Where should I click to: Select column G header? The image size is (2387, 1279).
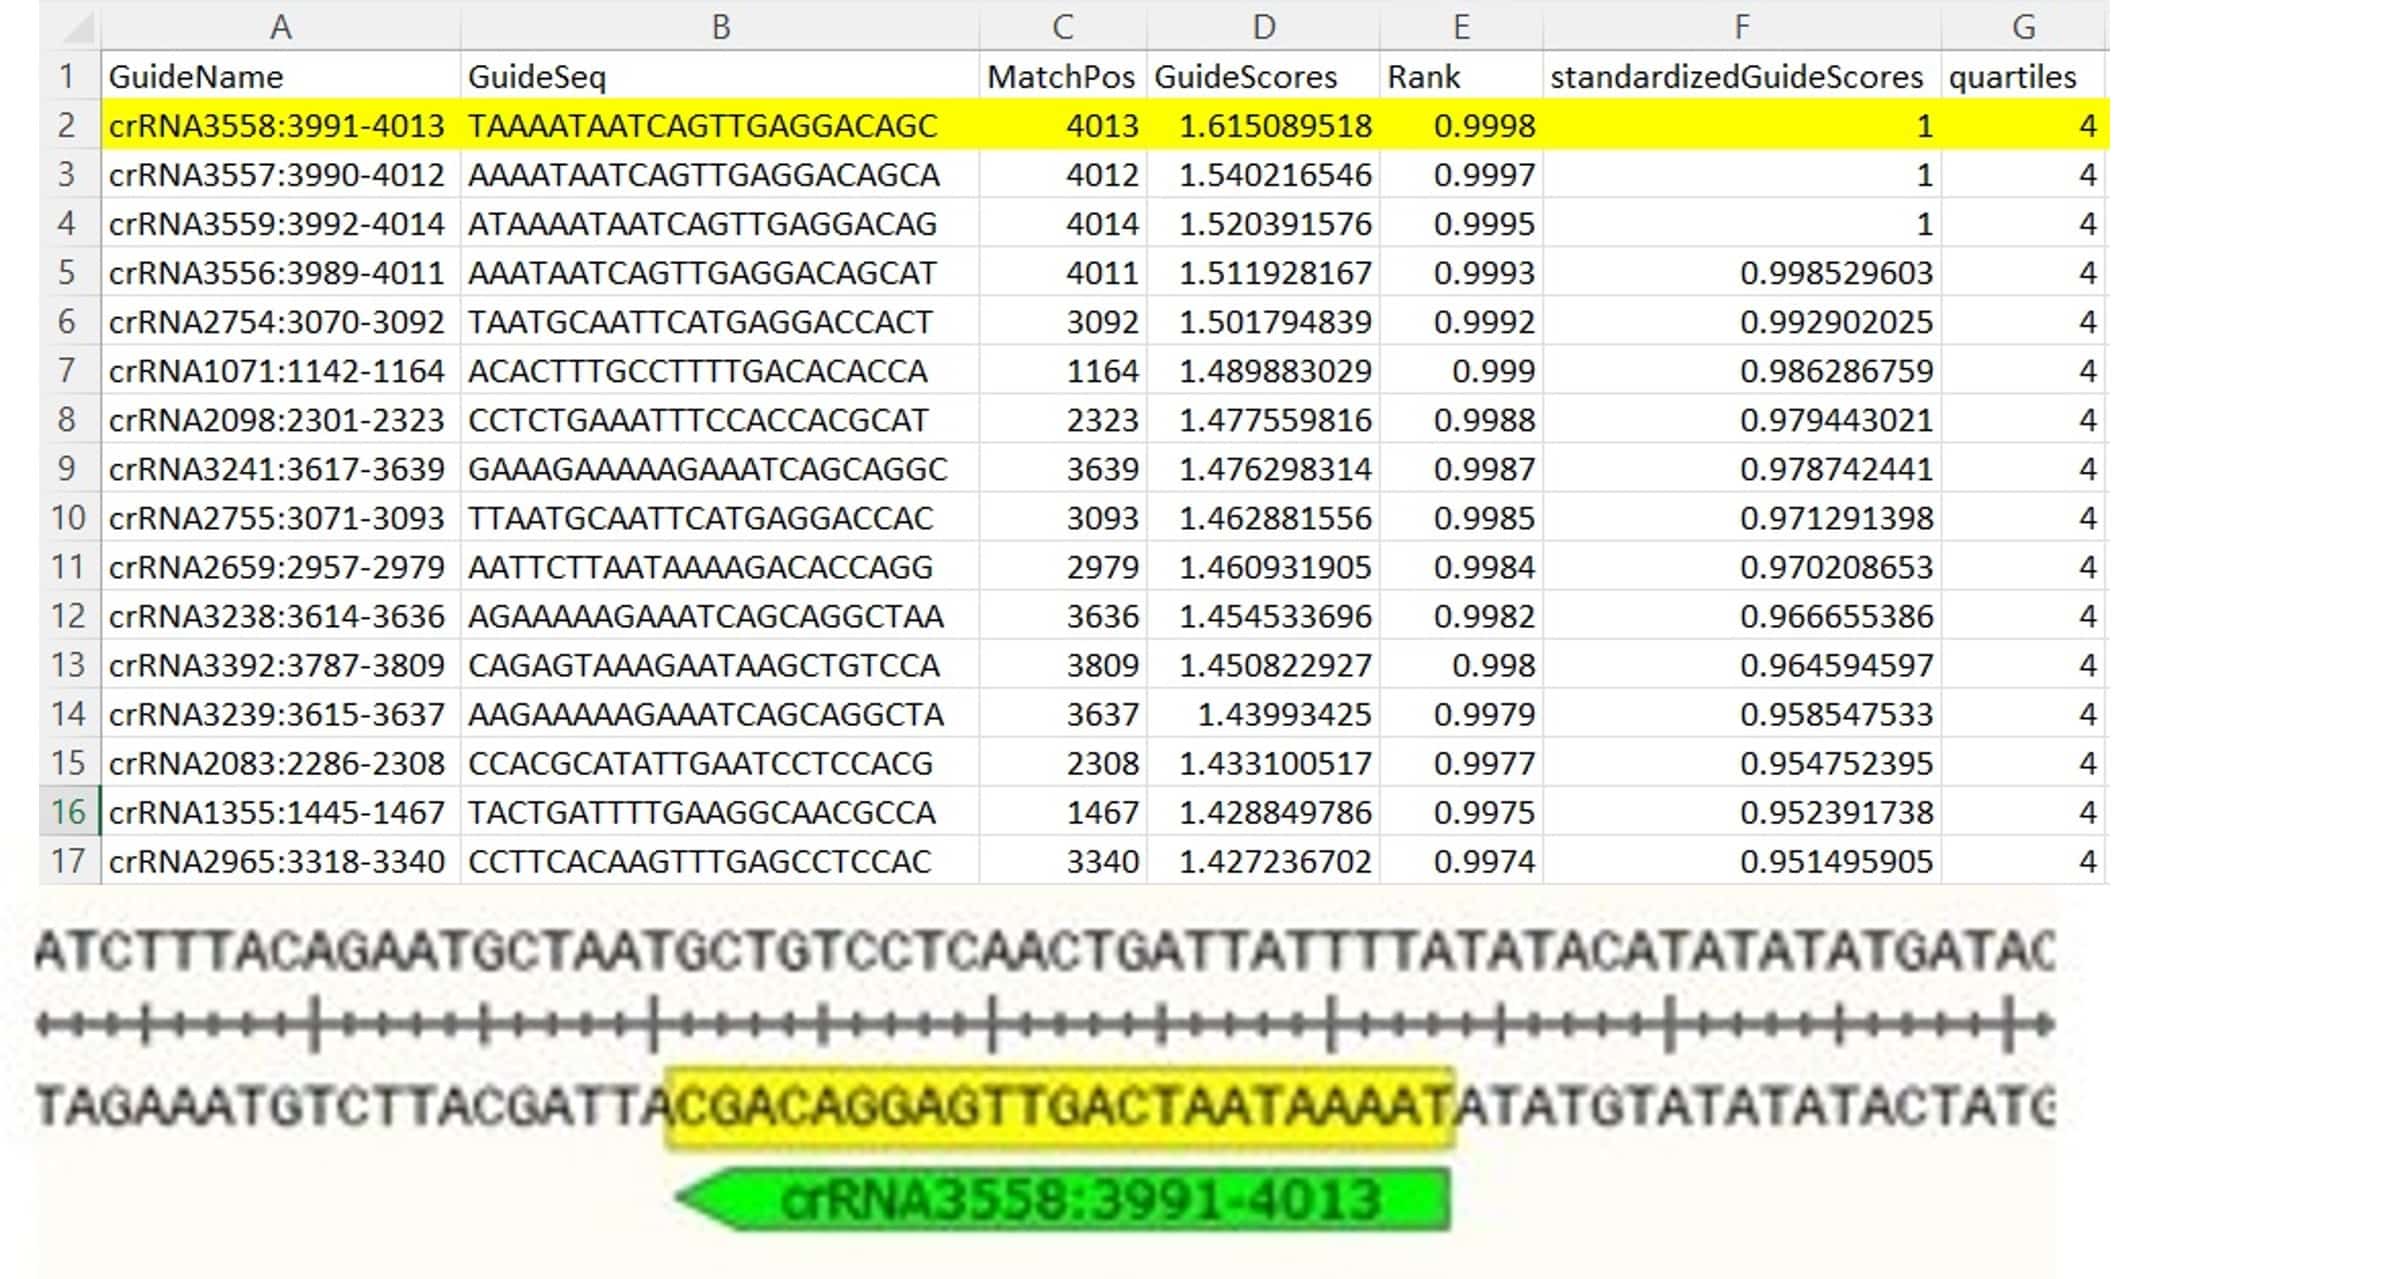tap(2024, 26)
